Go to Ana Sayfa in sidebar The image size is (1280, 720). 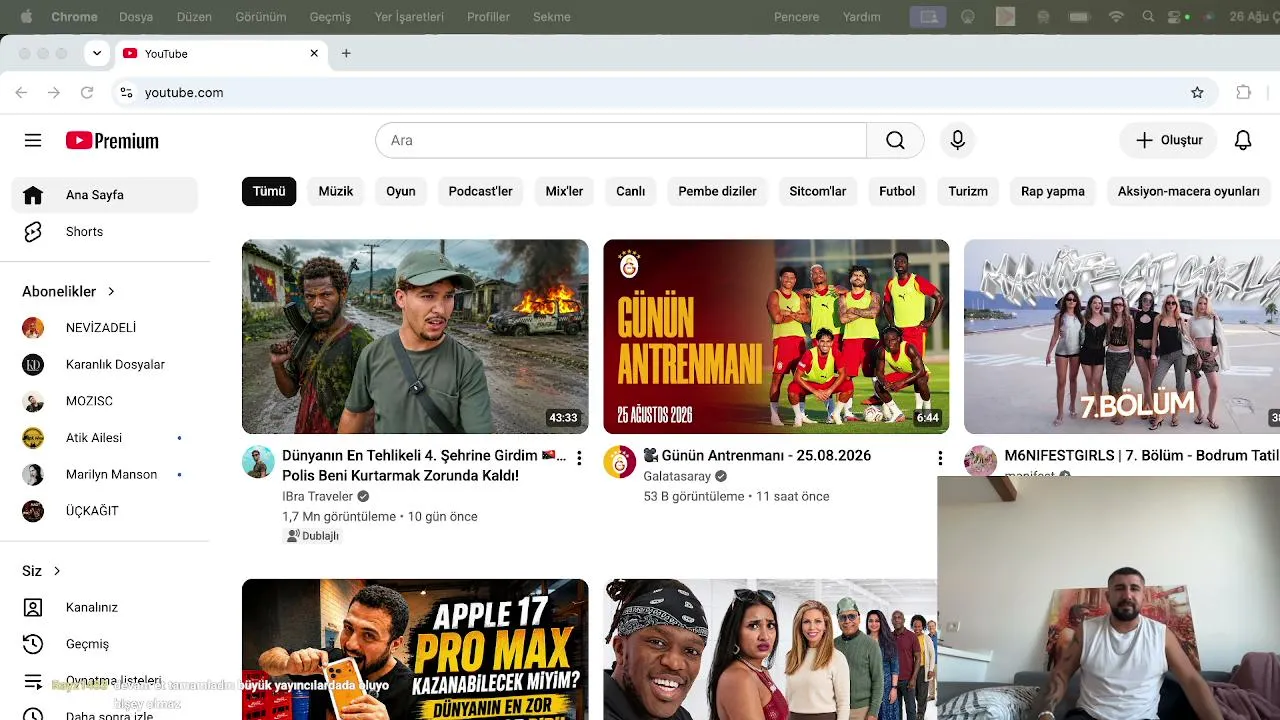(105, 195)
